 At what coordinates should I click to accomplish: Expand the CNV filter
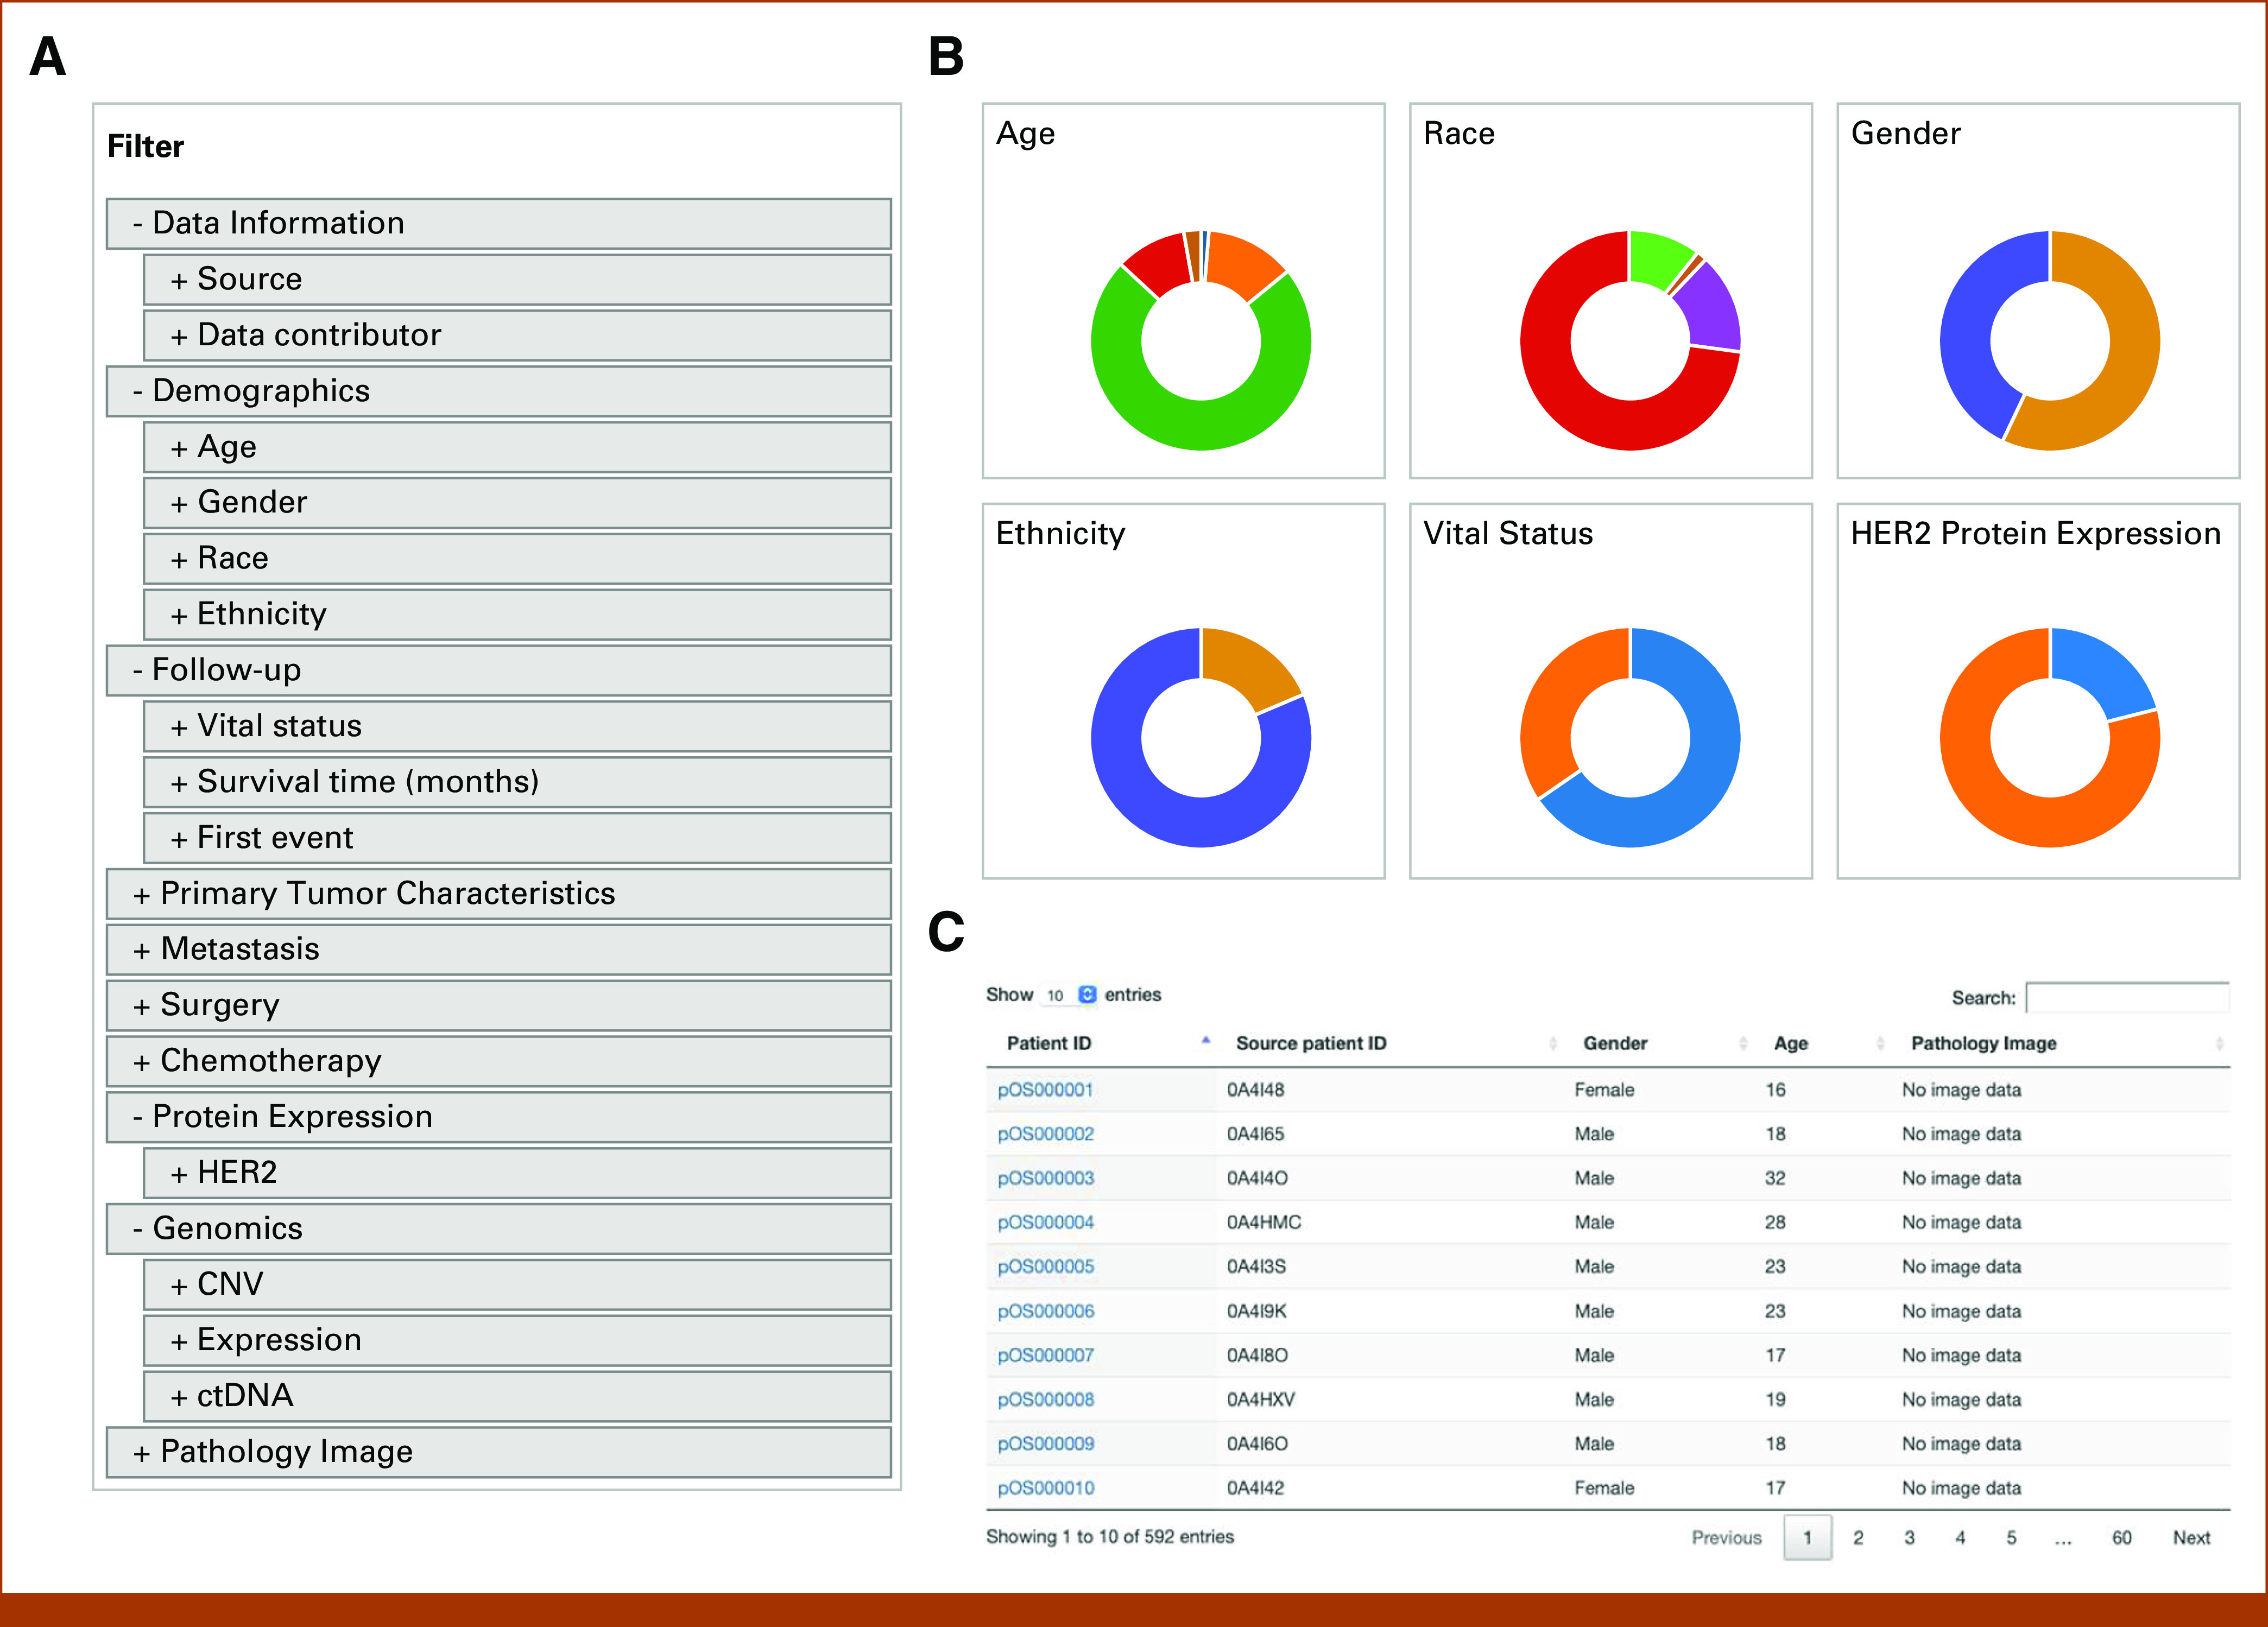point(517,1285)
